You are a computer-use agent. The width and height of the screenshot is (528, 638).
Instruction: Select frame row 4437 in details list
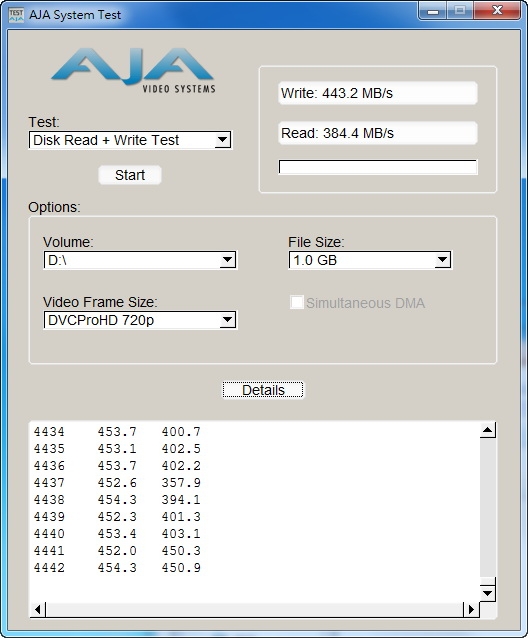point(117,483)
